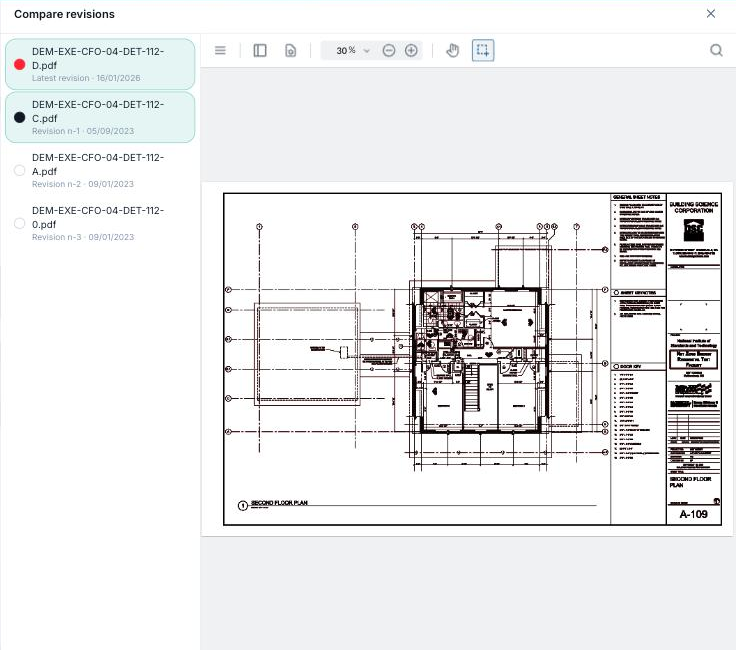This screenshot has width=736, height=650.
Task: Click the A-109 sheet number on drawing
Action: tap(693, 514)
